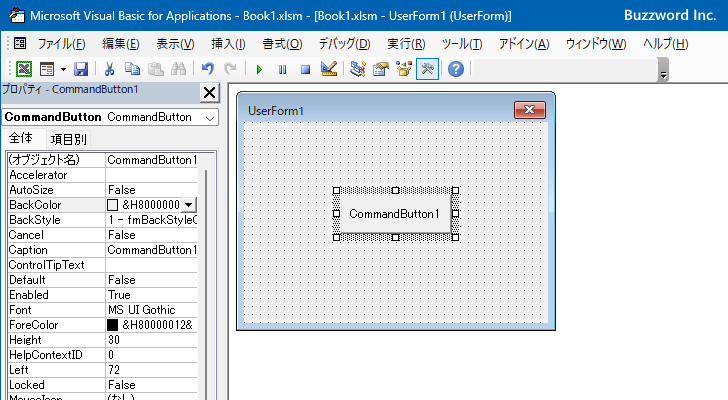Click the Design Mode icon
This screenshot has width=728, height=400.
click(329, 69)
